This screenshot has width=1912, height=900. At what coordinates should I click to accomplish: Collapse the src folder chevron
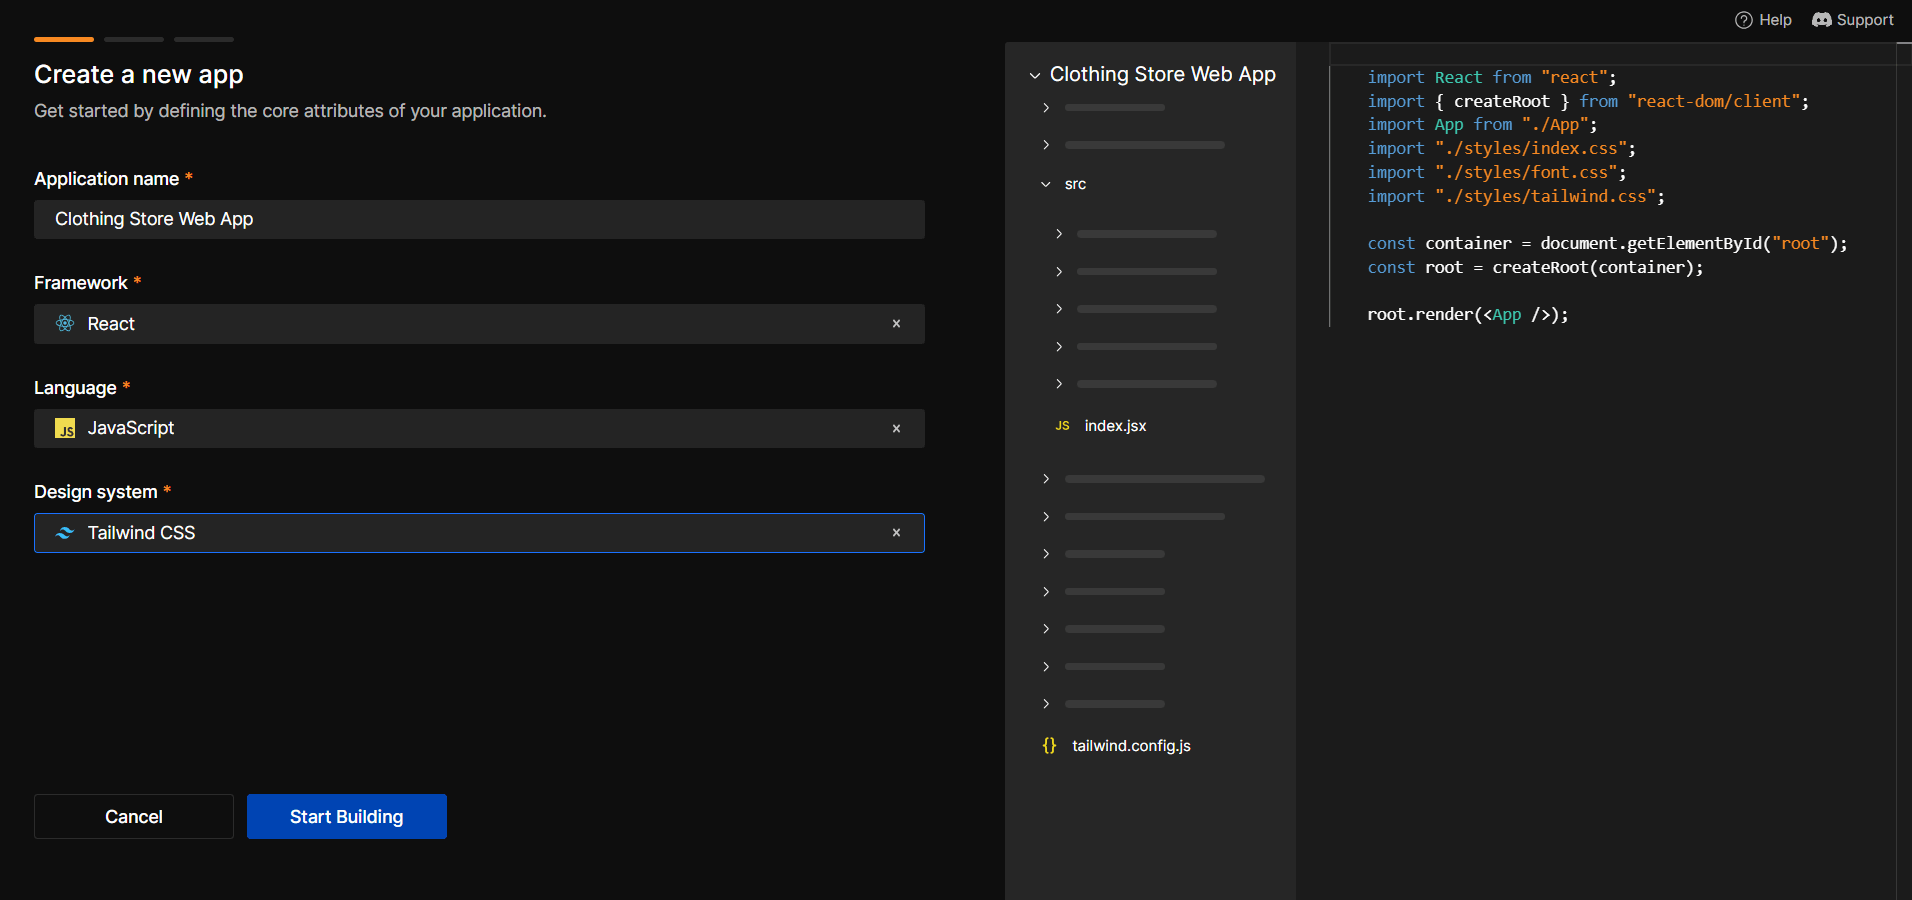point(1046,184)
